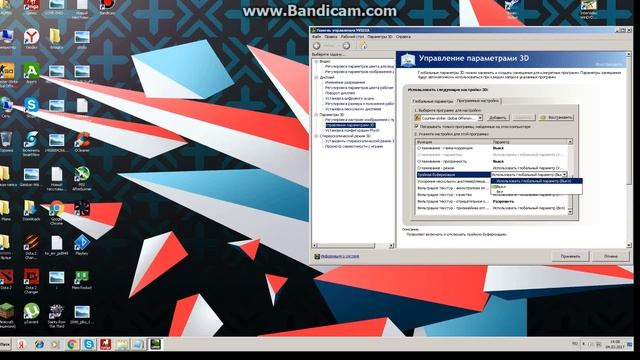Click the Добавить button
This screenshot has height=360, width=640.
click(x=497, y=118)
